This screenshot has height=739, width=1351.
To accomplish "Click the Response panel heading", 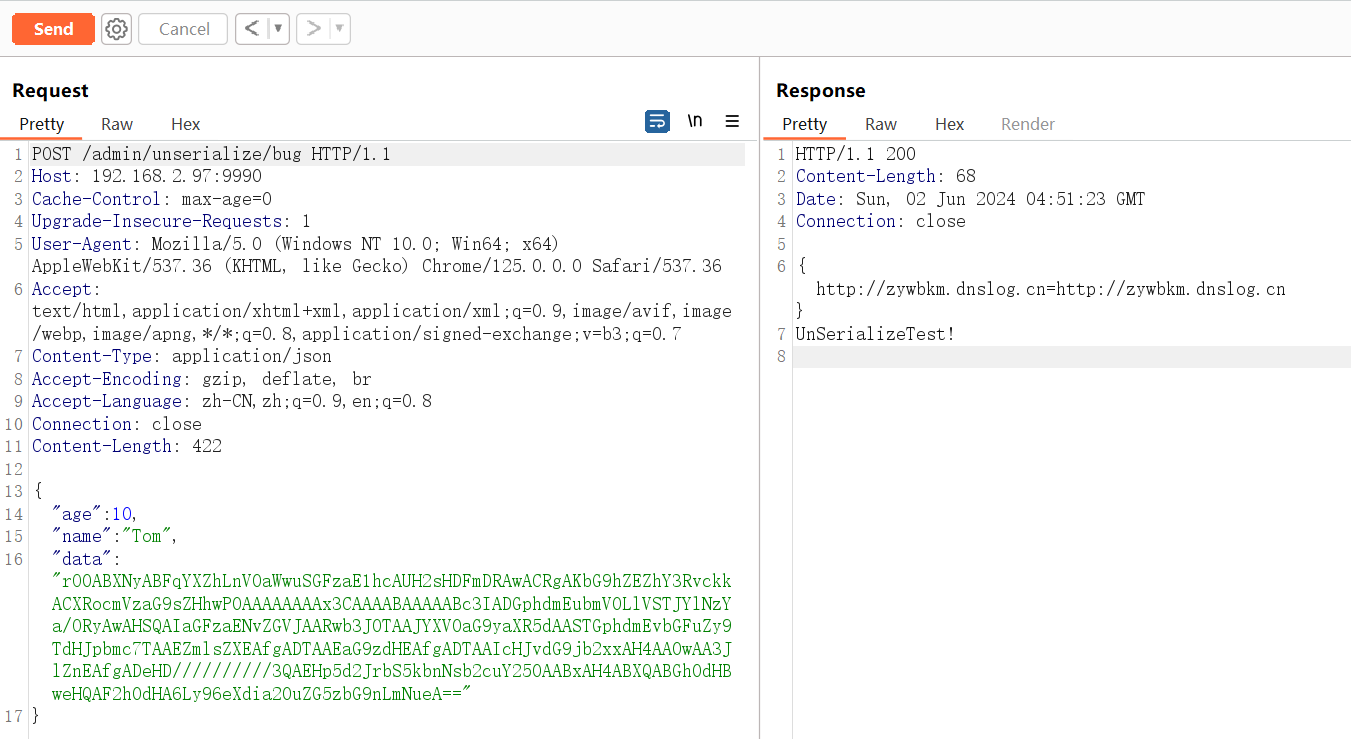I will coord(821,90).
